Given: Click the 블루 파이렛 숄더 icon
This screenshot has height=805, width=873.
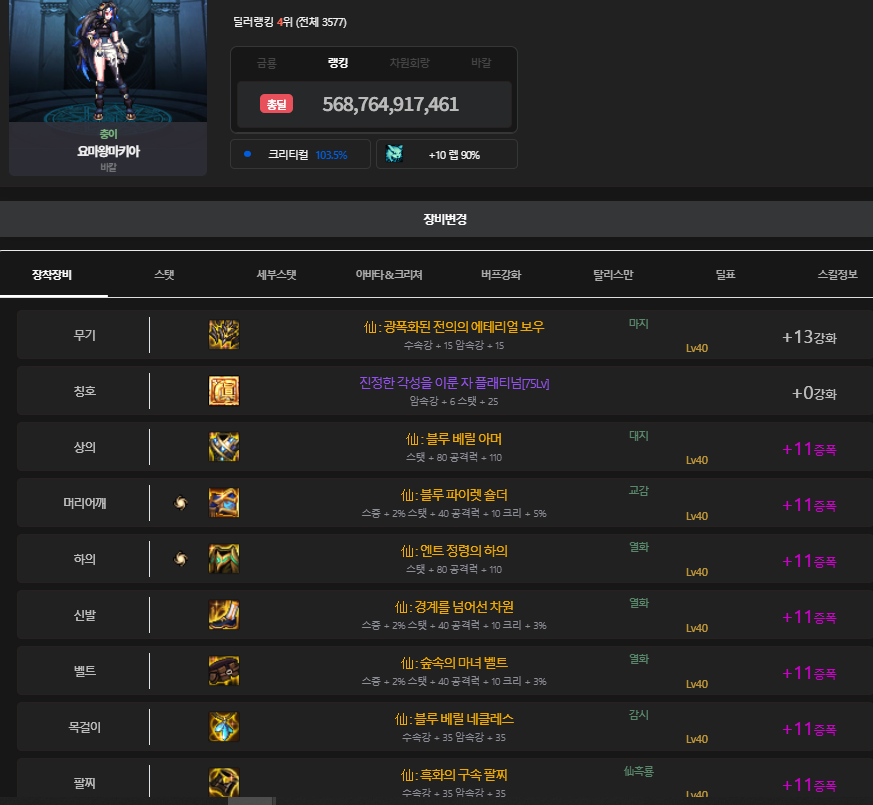Looking at the screenshot, I should [223, 503].
